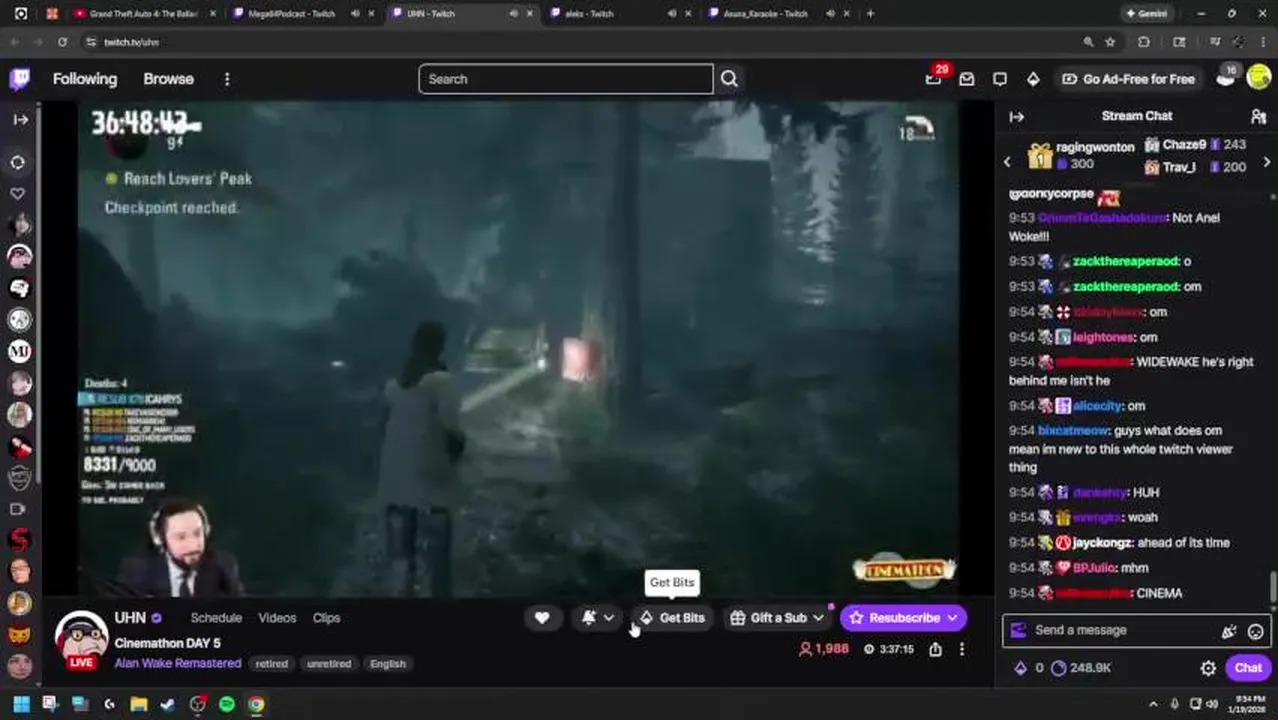
Task: Collapse the Stream Chat panel
Action: (1017, 117)
